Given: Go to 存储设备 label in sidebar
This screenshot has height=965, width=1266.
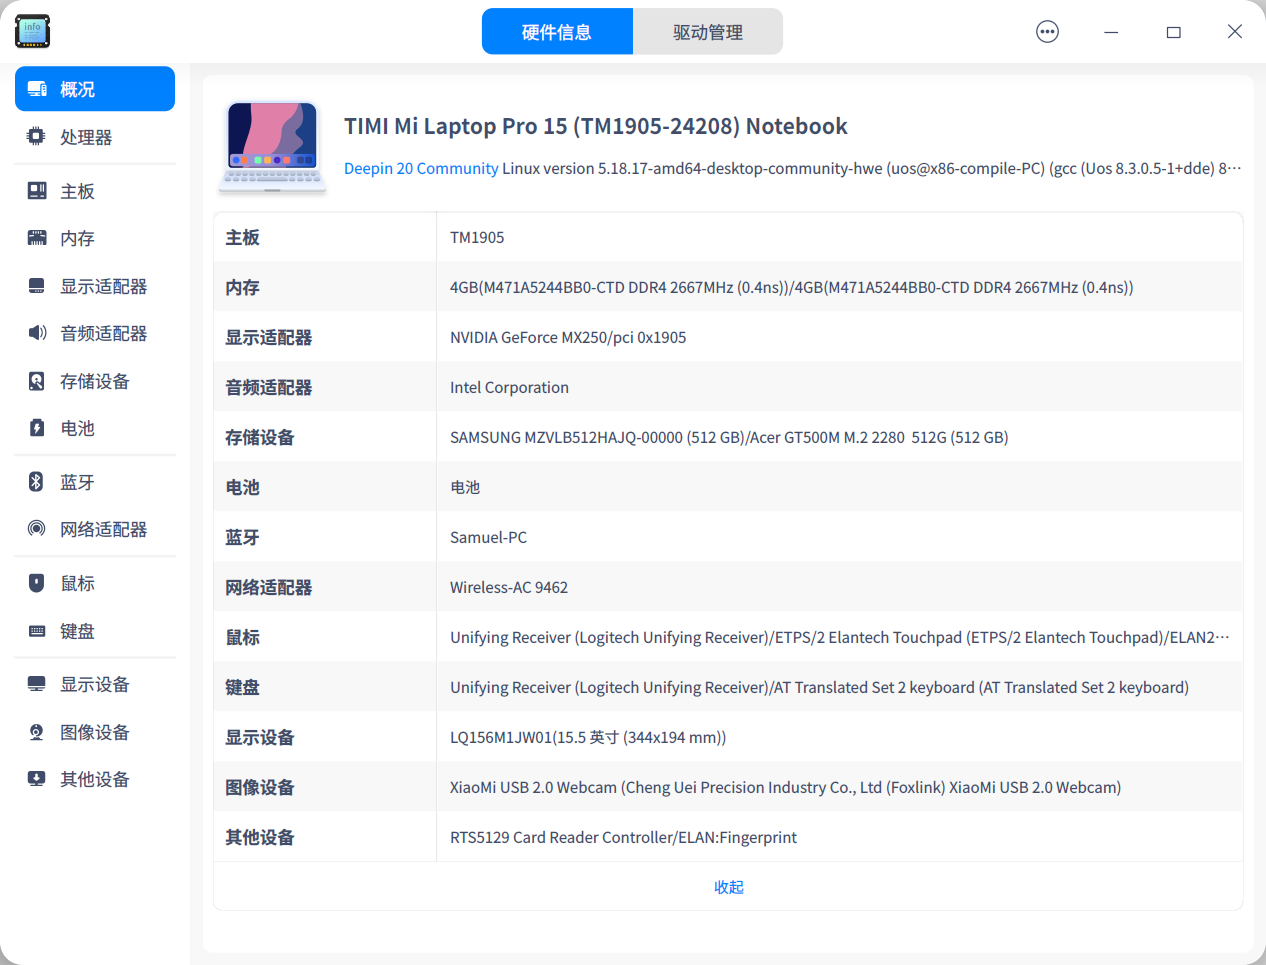Looking at the screenshot, I should [x=95, y=381].
